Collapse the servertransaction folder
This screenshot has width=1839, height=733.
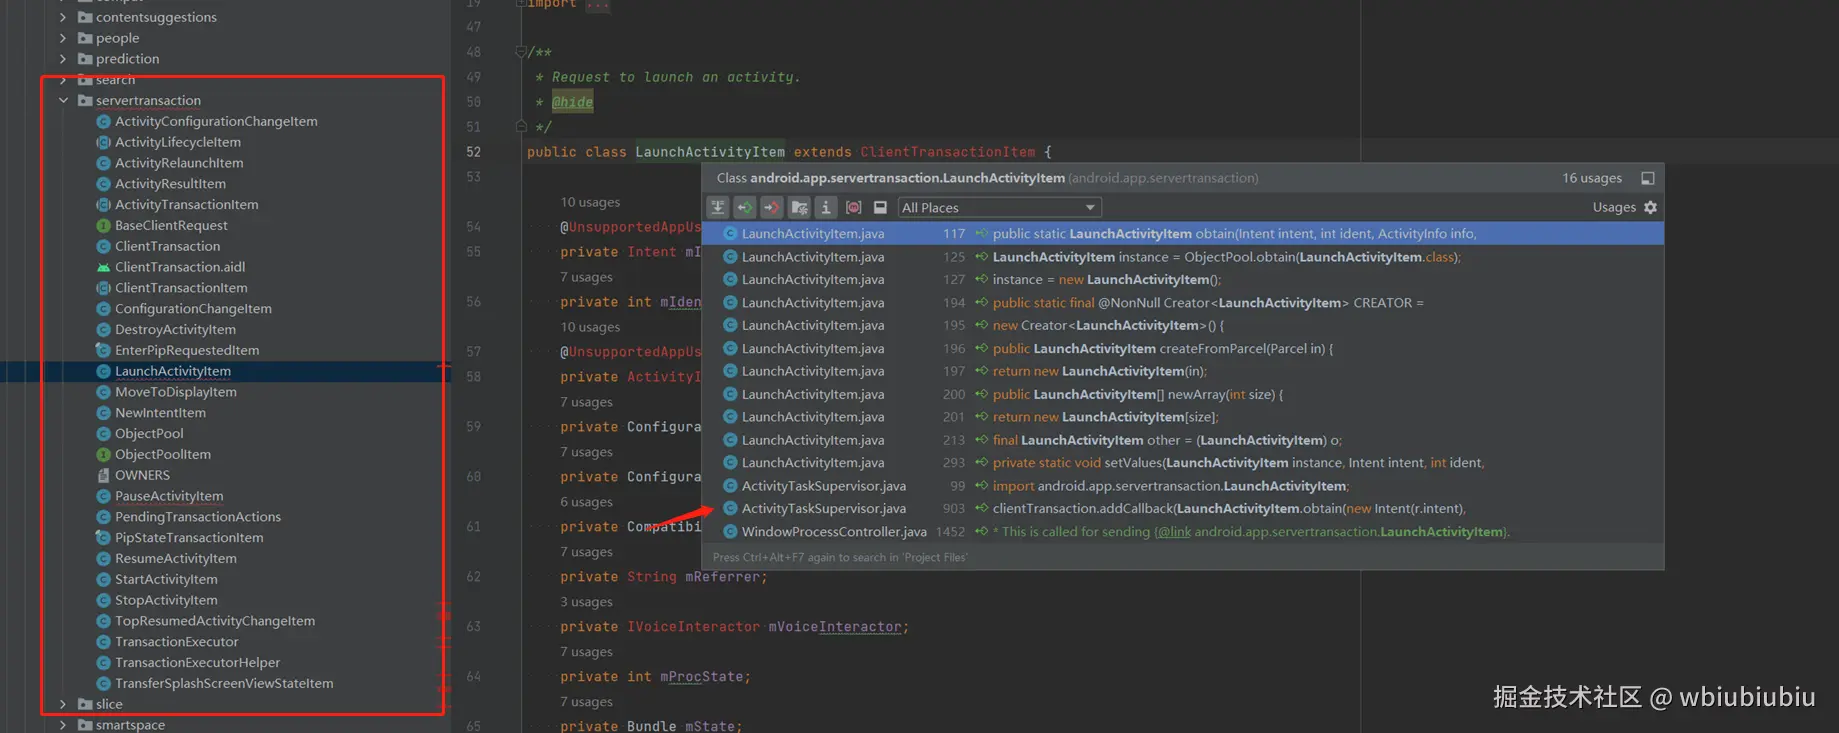click(x=63, y=100)
